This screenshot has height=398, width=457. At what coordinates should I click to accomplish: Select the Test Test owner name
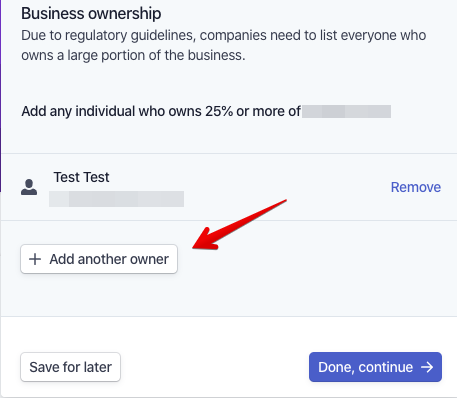click(81, 177)
